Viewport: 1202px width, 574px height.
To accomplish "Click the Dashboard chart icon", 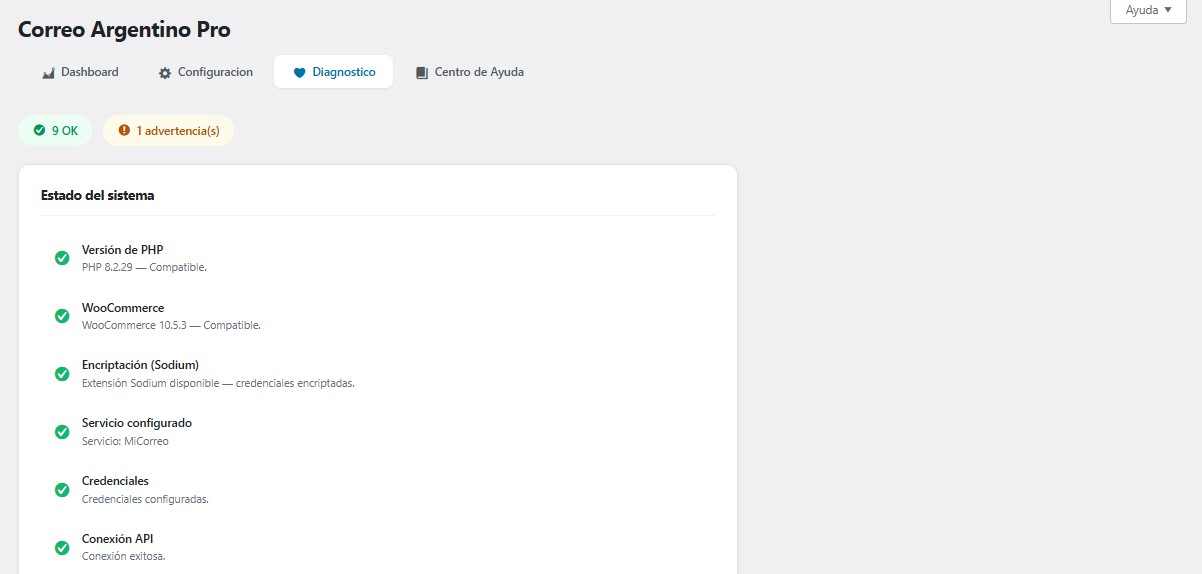I will pyautogui.click(x=48, y=73).
